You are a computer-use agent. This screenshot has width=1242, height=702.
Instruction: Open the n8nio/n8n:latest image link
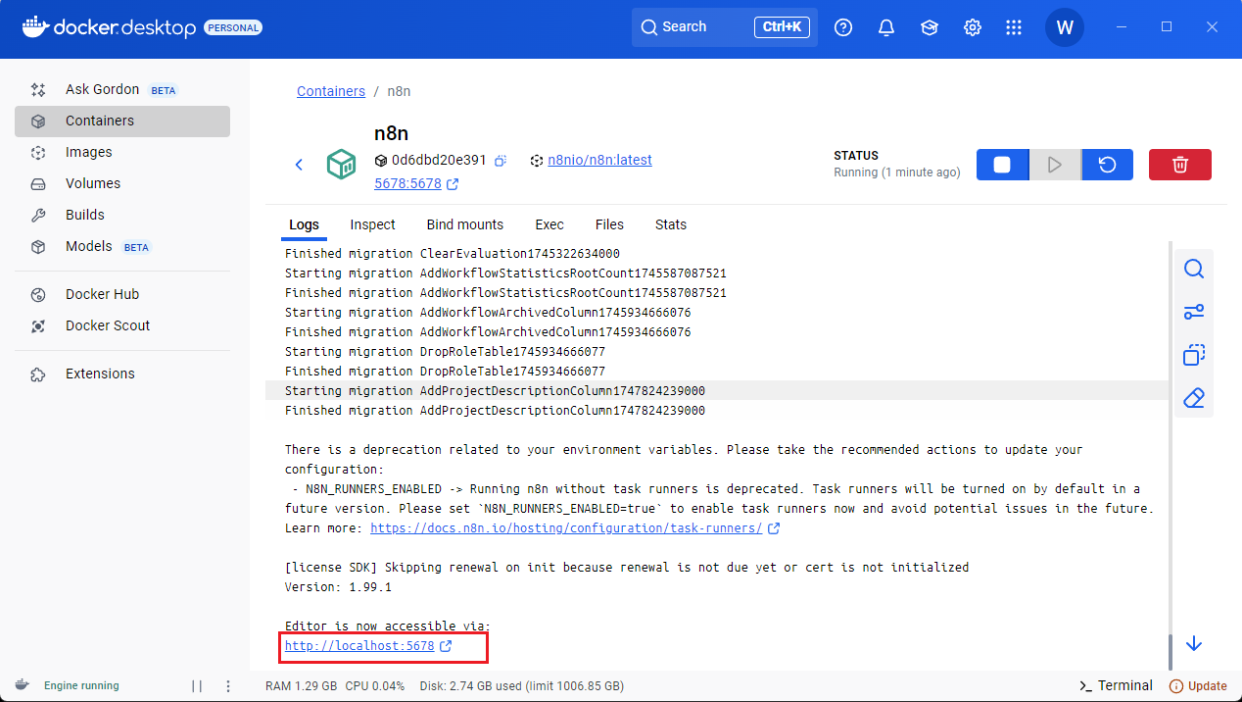599,160
